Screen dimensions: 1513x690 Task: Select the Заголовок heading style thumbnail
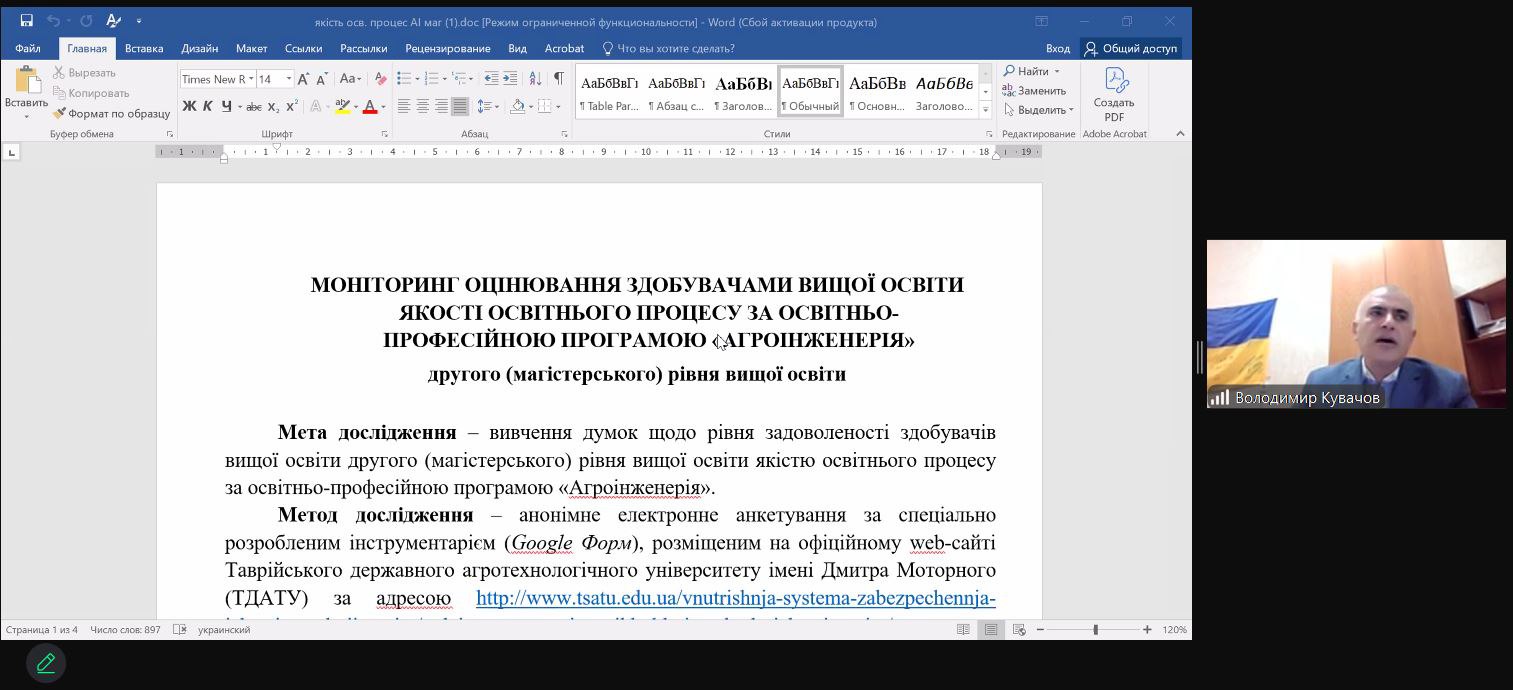click(743, 93)
